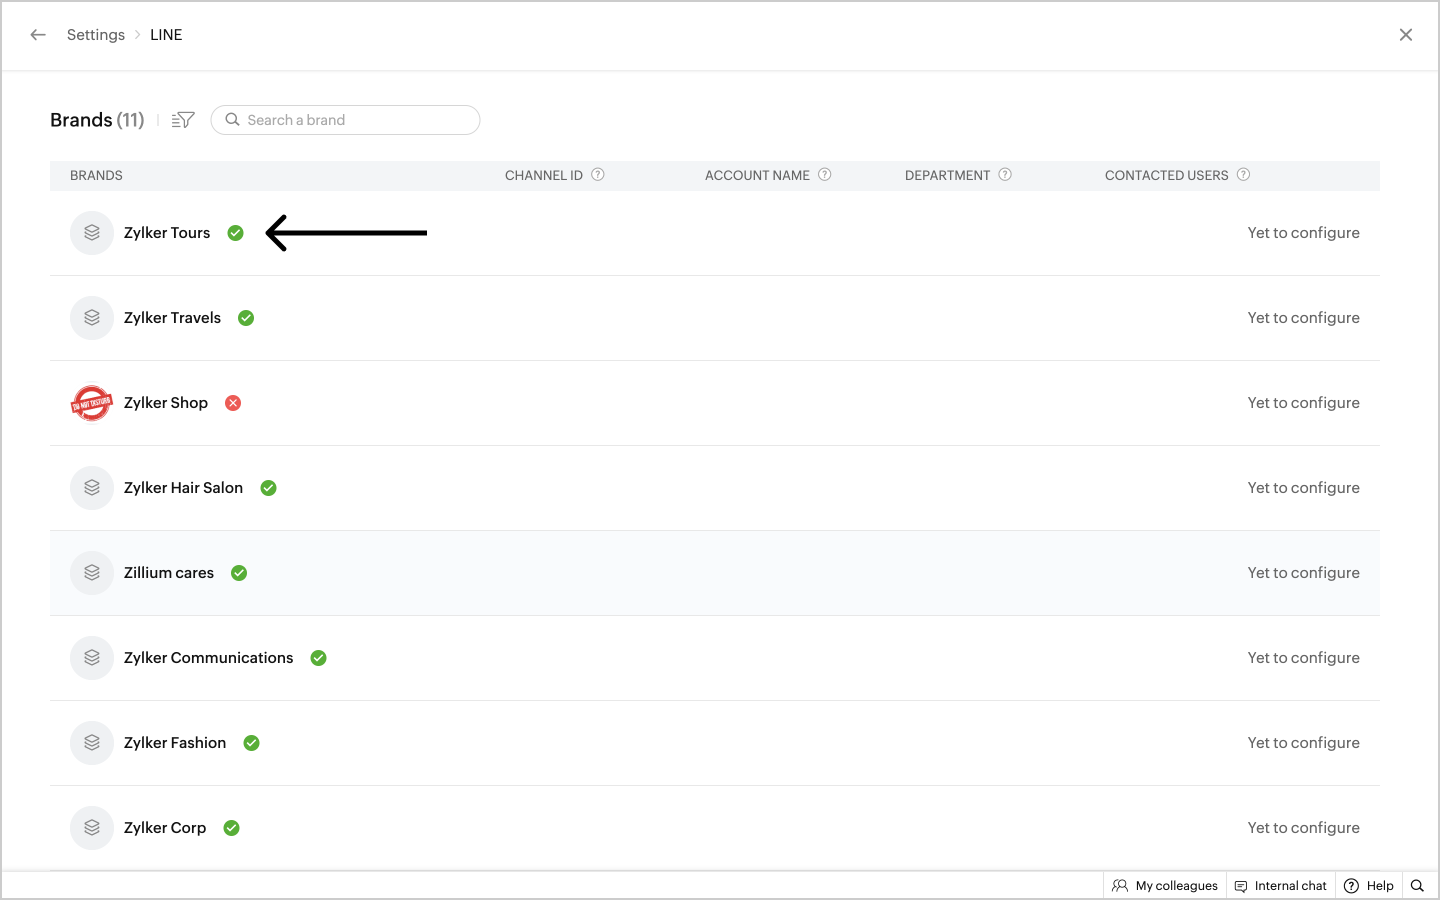Focus the Search a brand field
The image size is (1440, 900).
(x=345, y=120)
